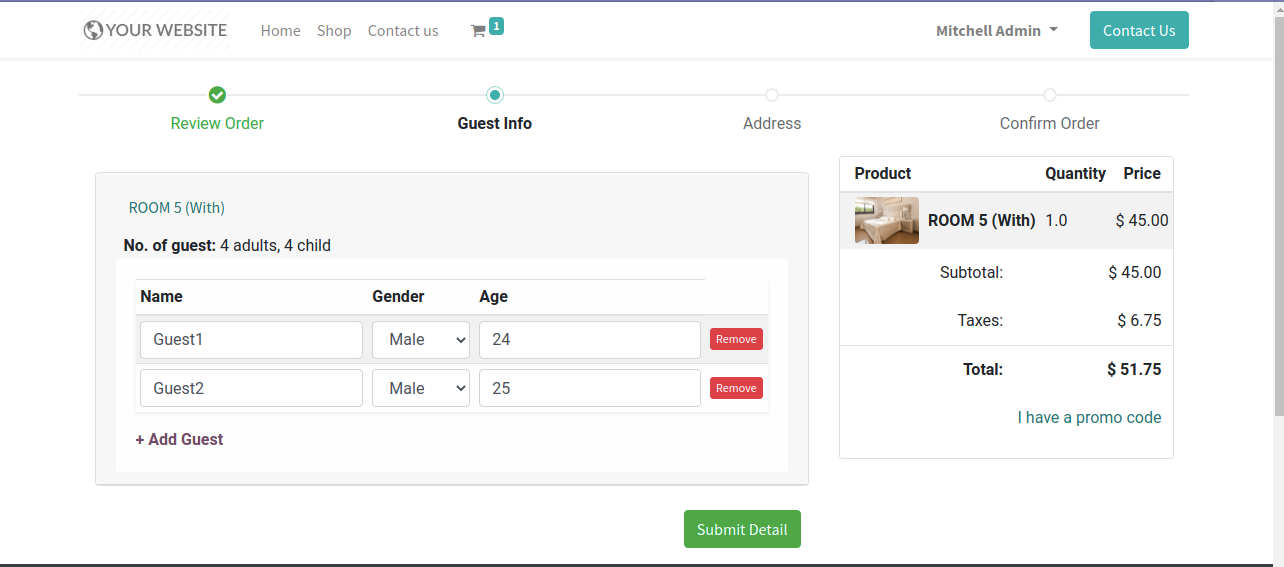This screenshot has width=1284, height=567.
Task: Go to the Home menu item
Action: click(x=280, y=31)
